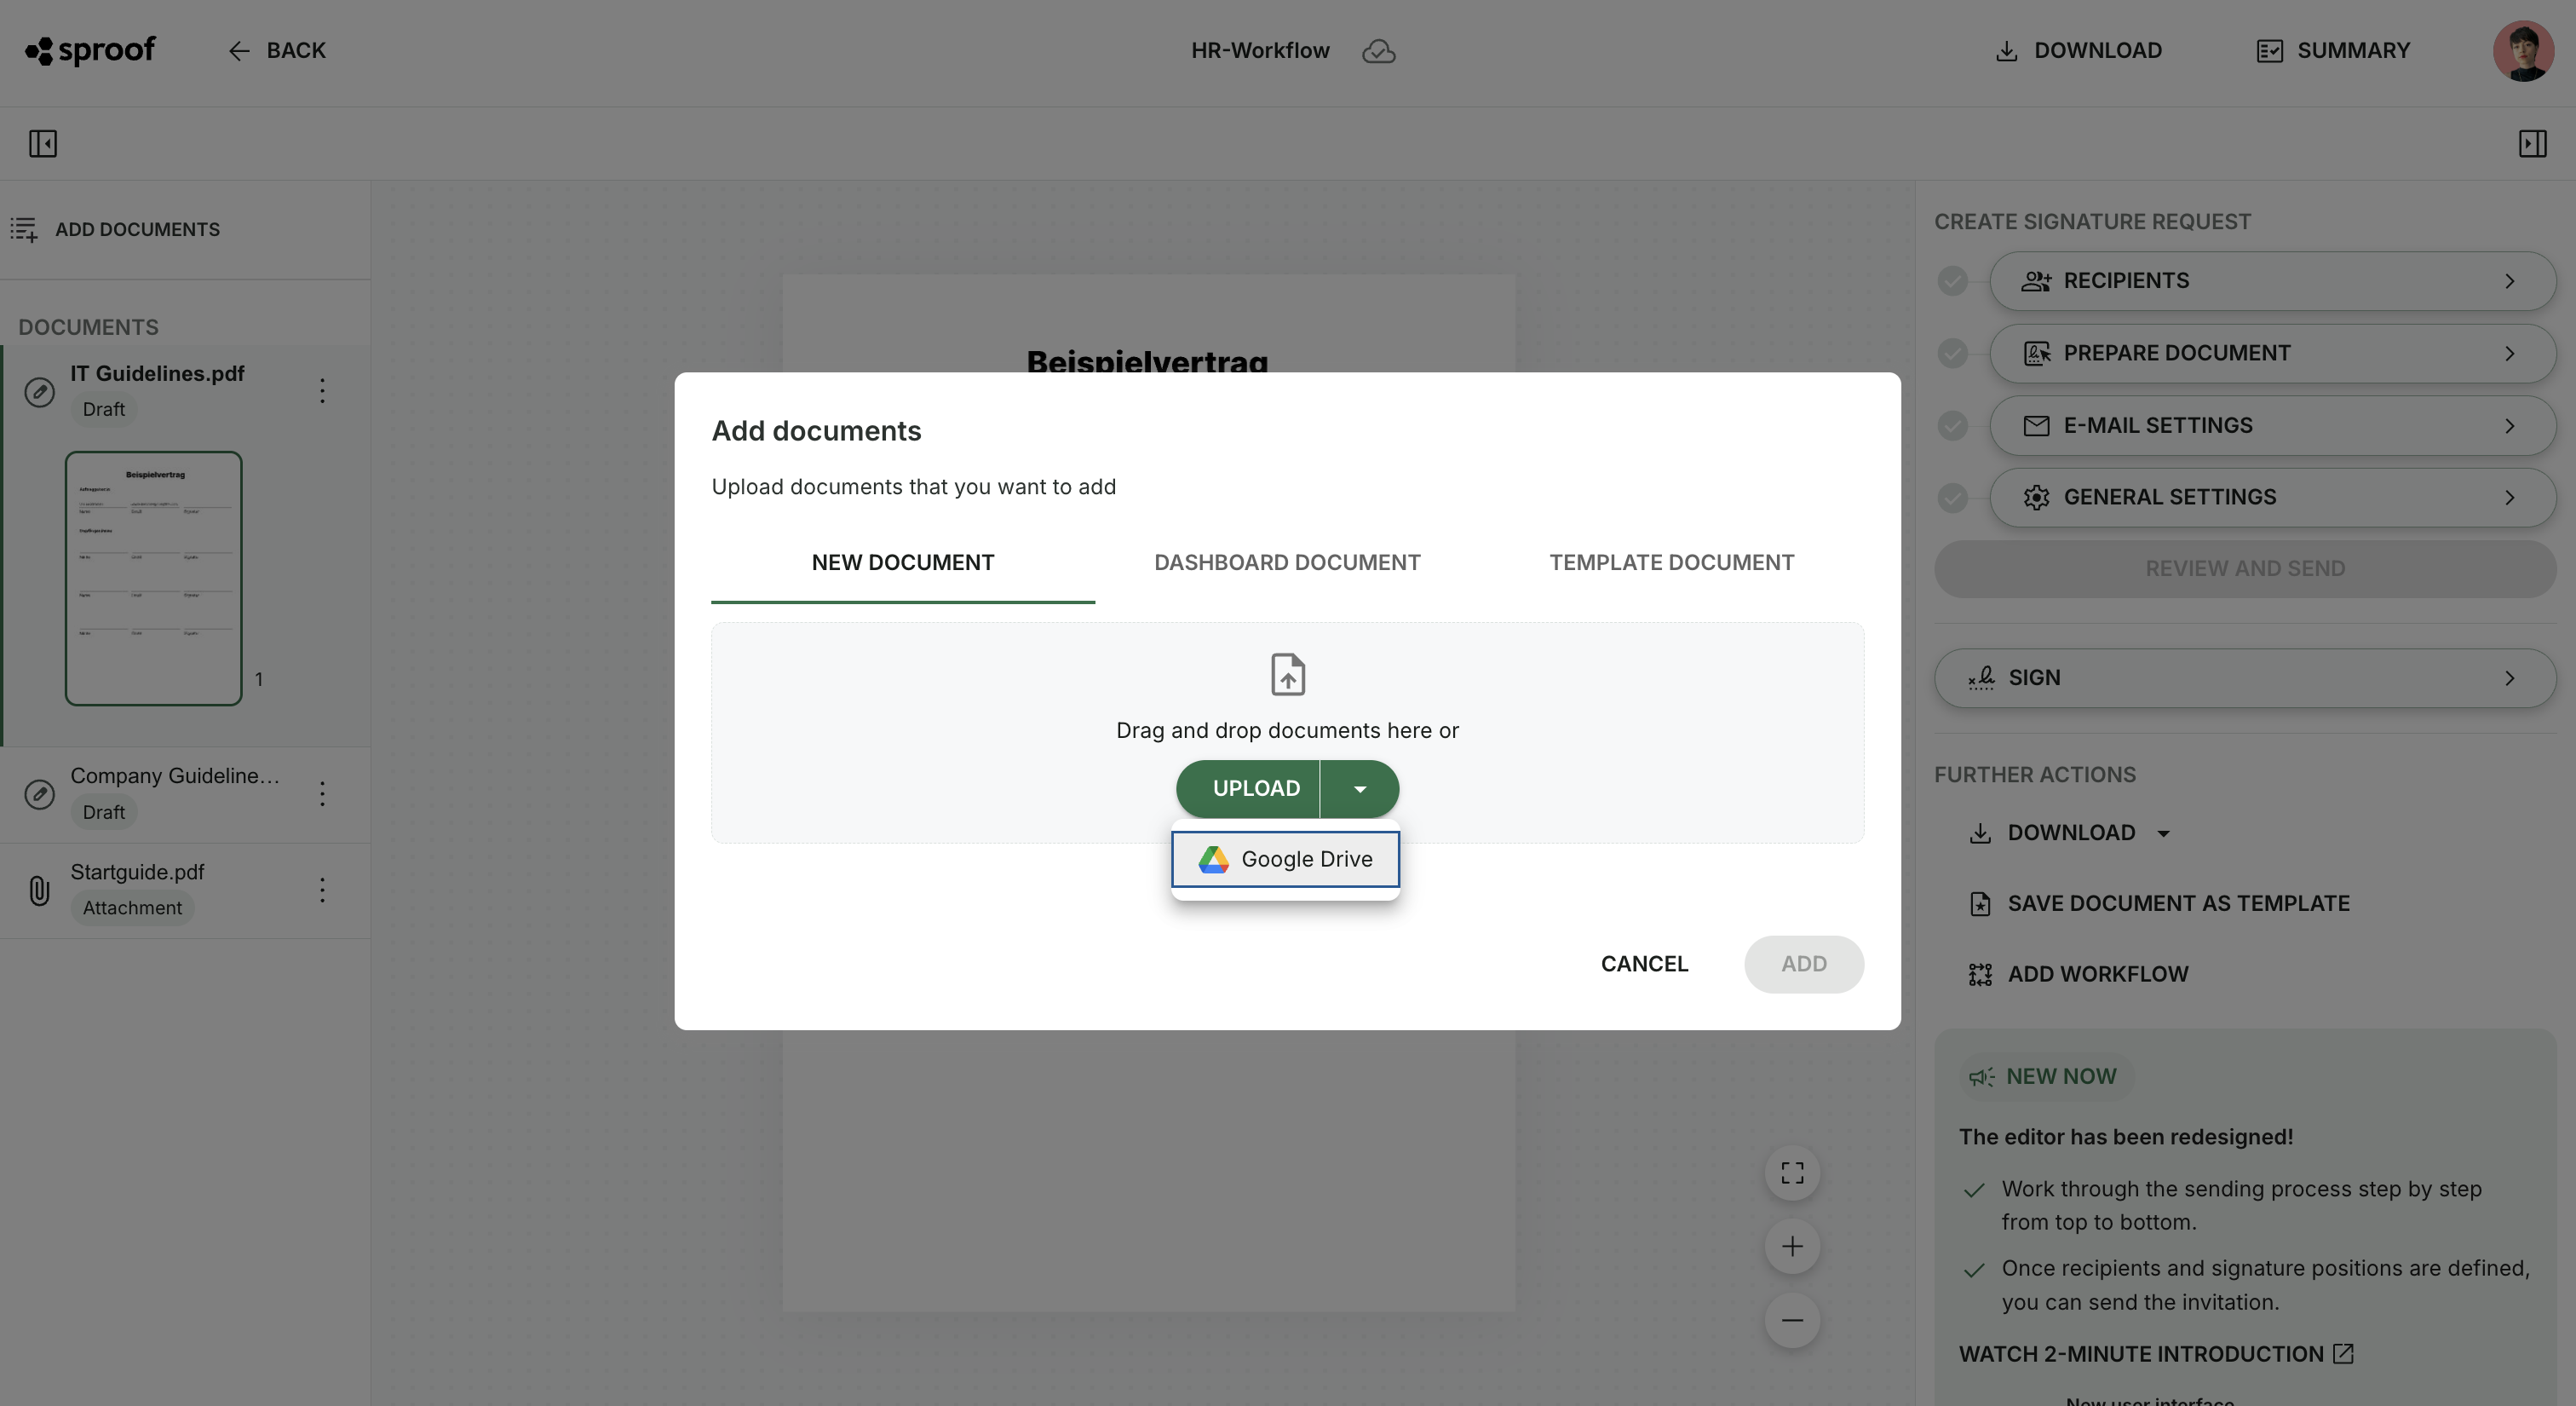Collapse the left sidebar panel icon
Viewport: 2576px width, 1406px height.
pos(43,144)
